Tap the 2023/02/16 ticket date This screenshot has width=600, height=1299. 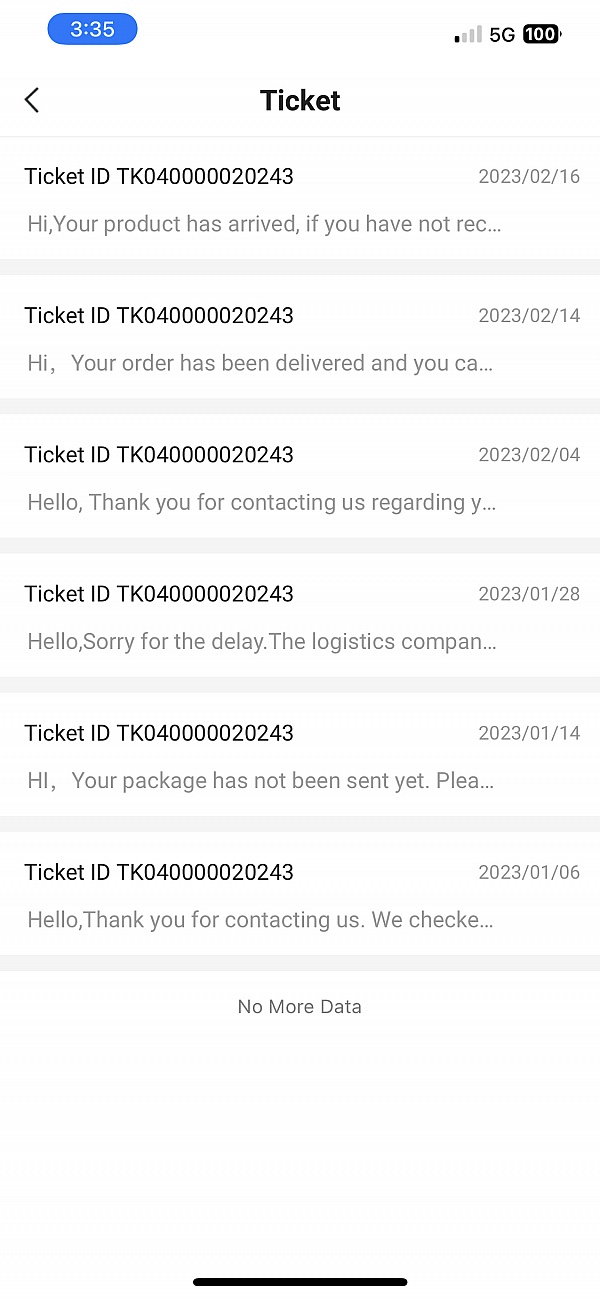(529, 177)
